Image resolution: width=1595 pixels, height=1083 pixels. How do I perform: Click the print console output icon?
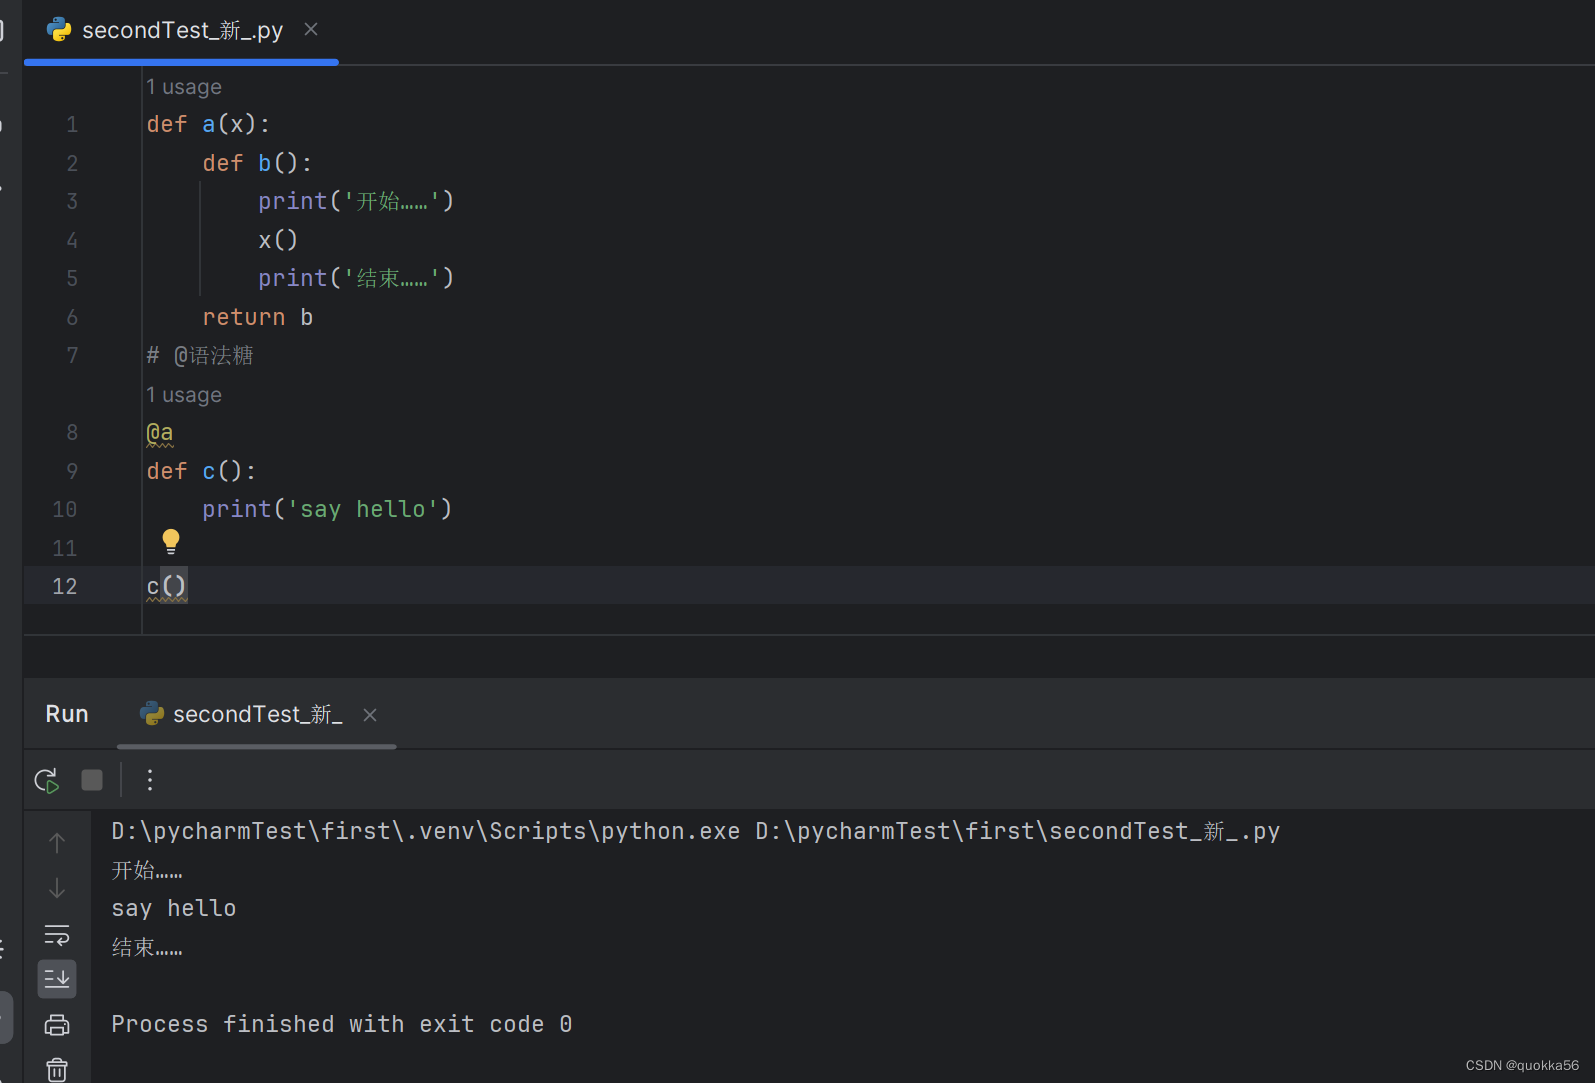57,1025
